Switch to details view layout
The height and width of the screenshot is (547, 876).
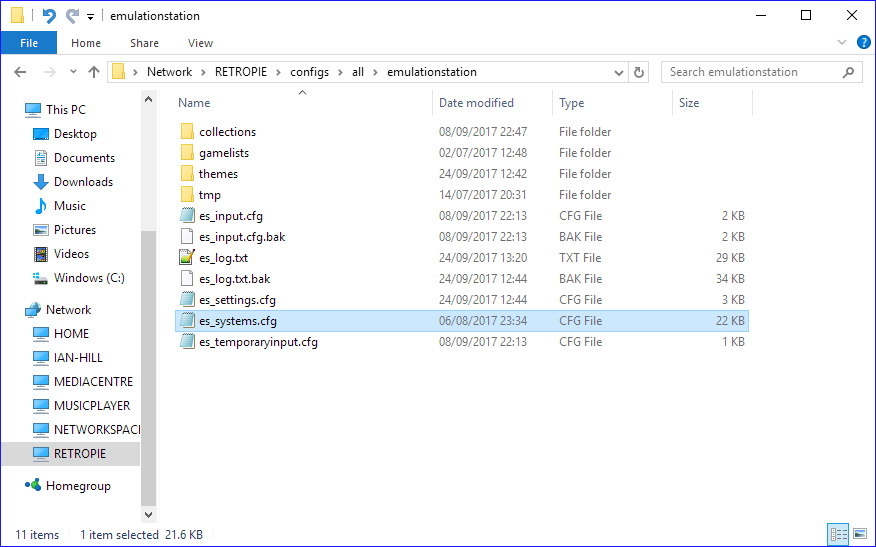tap(838, 535)
